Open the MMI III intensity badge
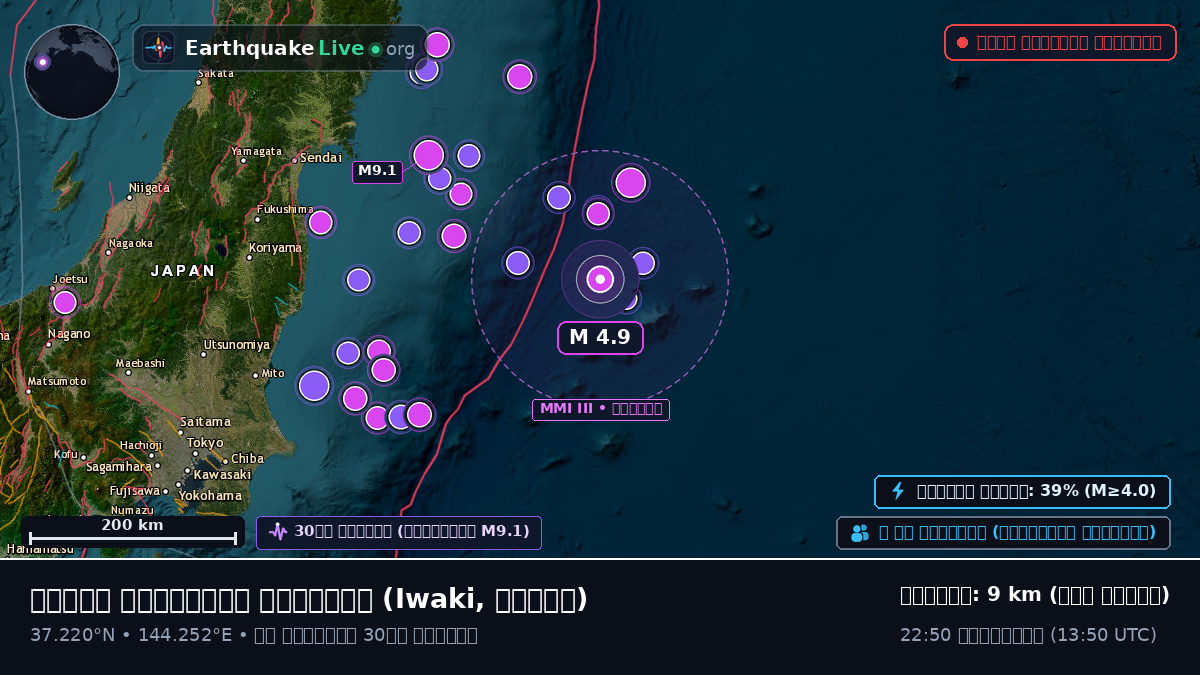This screenshot has width=1200, height=675. (x=601, y=409)
